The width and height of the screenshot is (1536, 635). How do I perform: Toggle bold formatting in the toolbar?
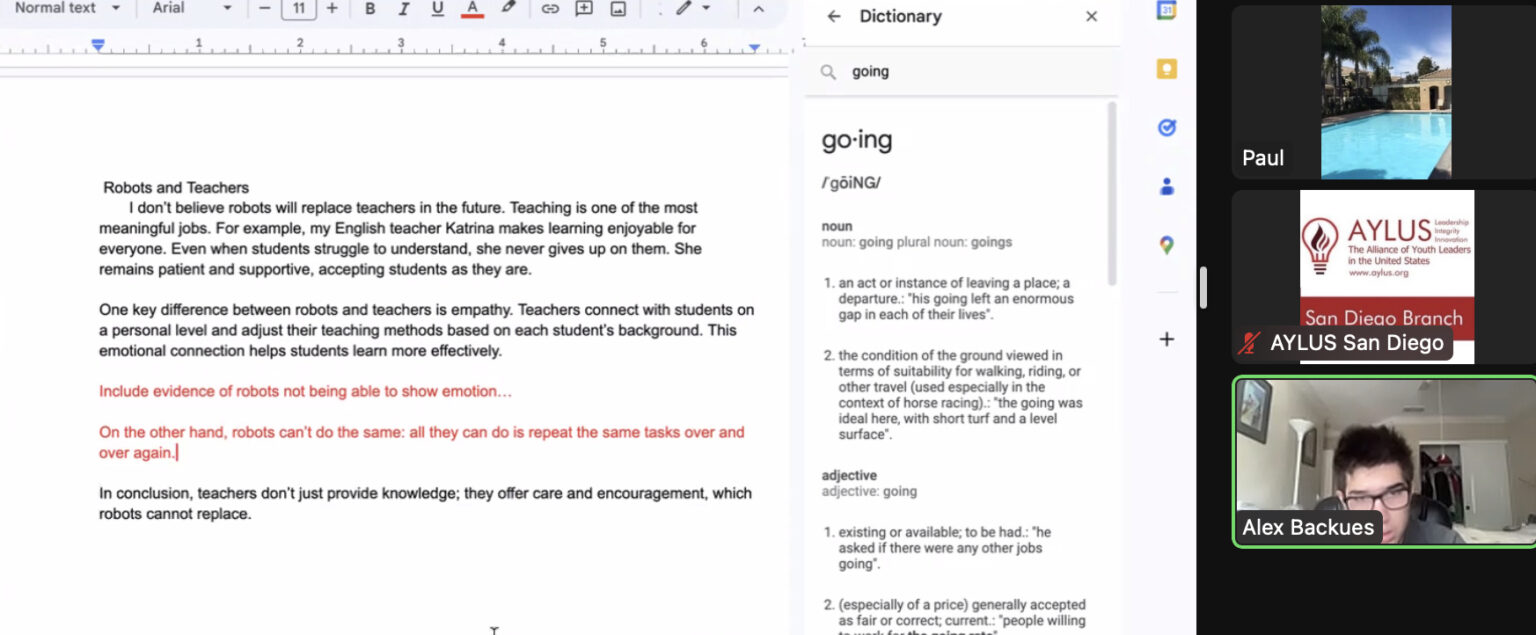tap(370, 9)
